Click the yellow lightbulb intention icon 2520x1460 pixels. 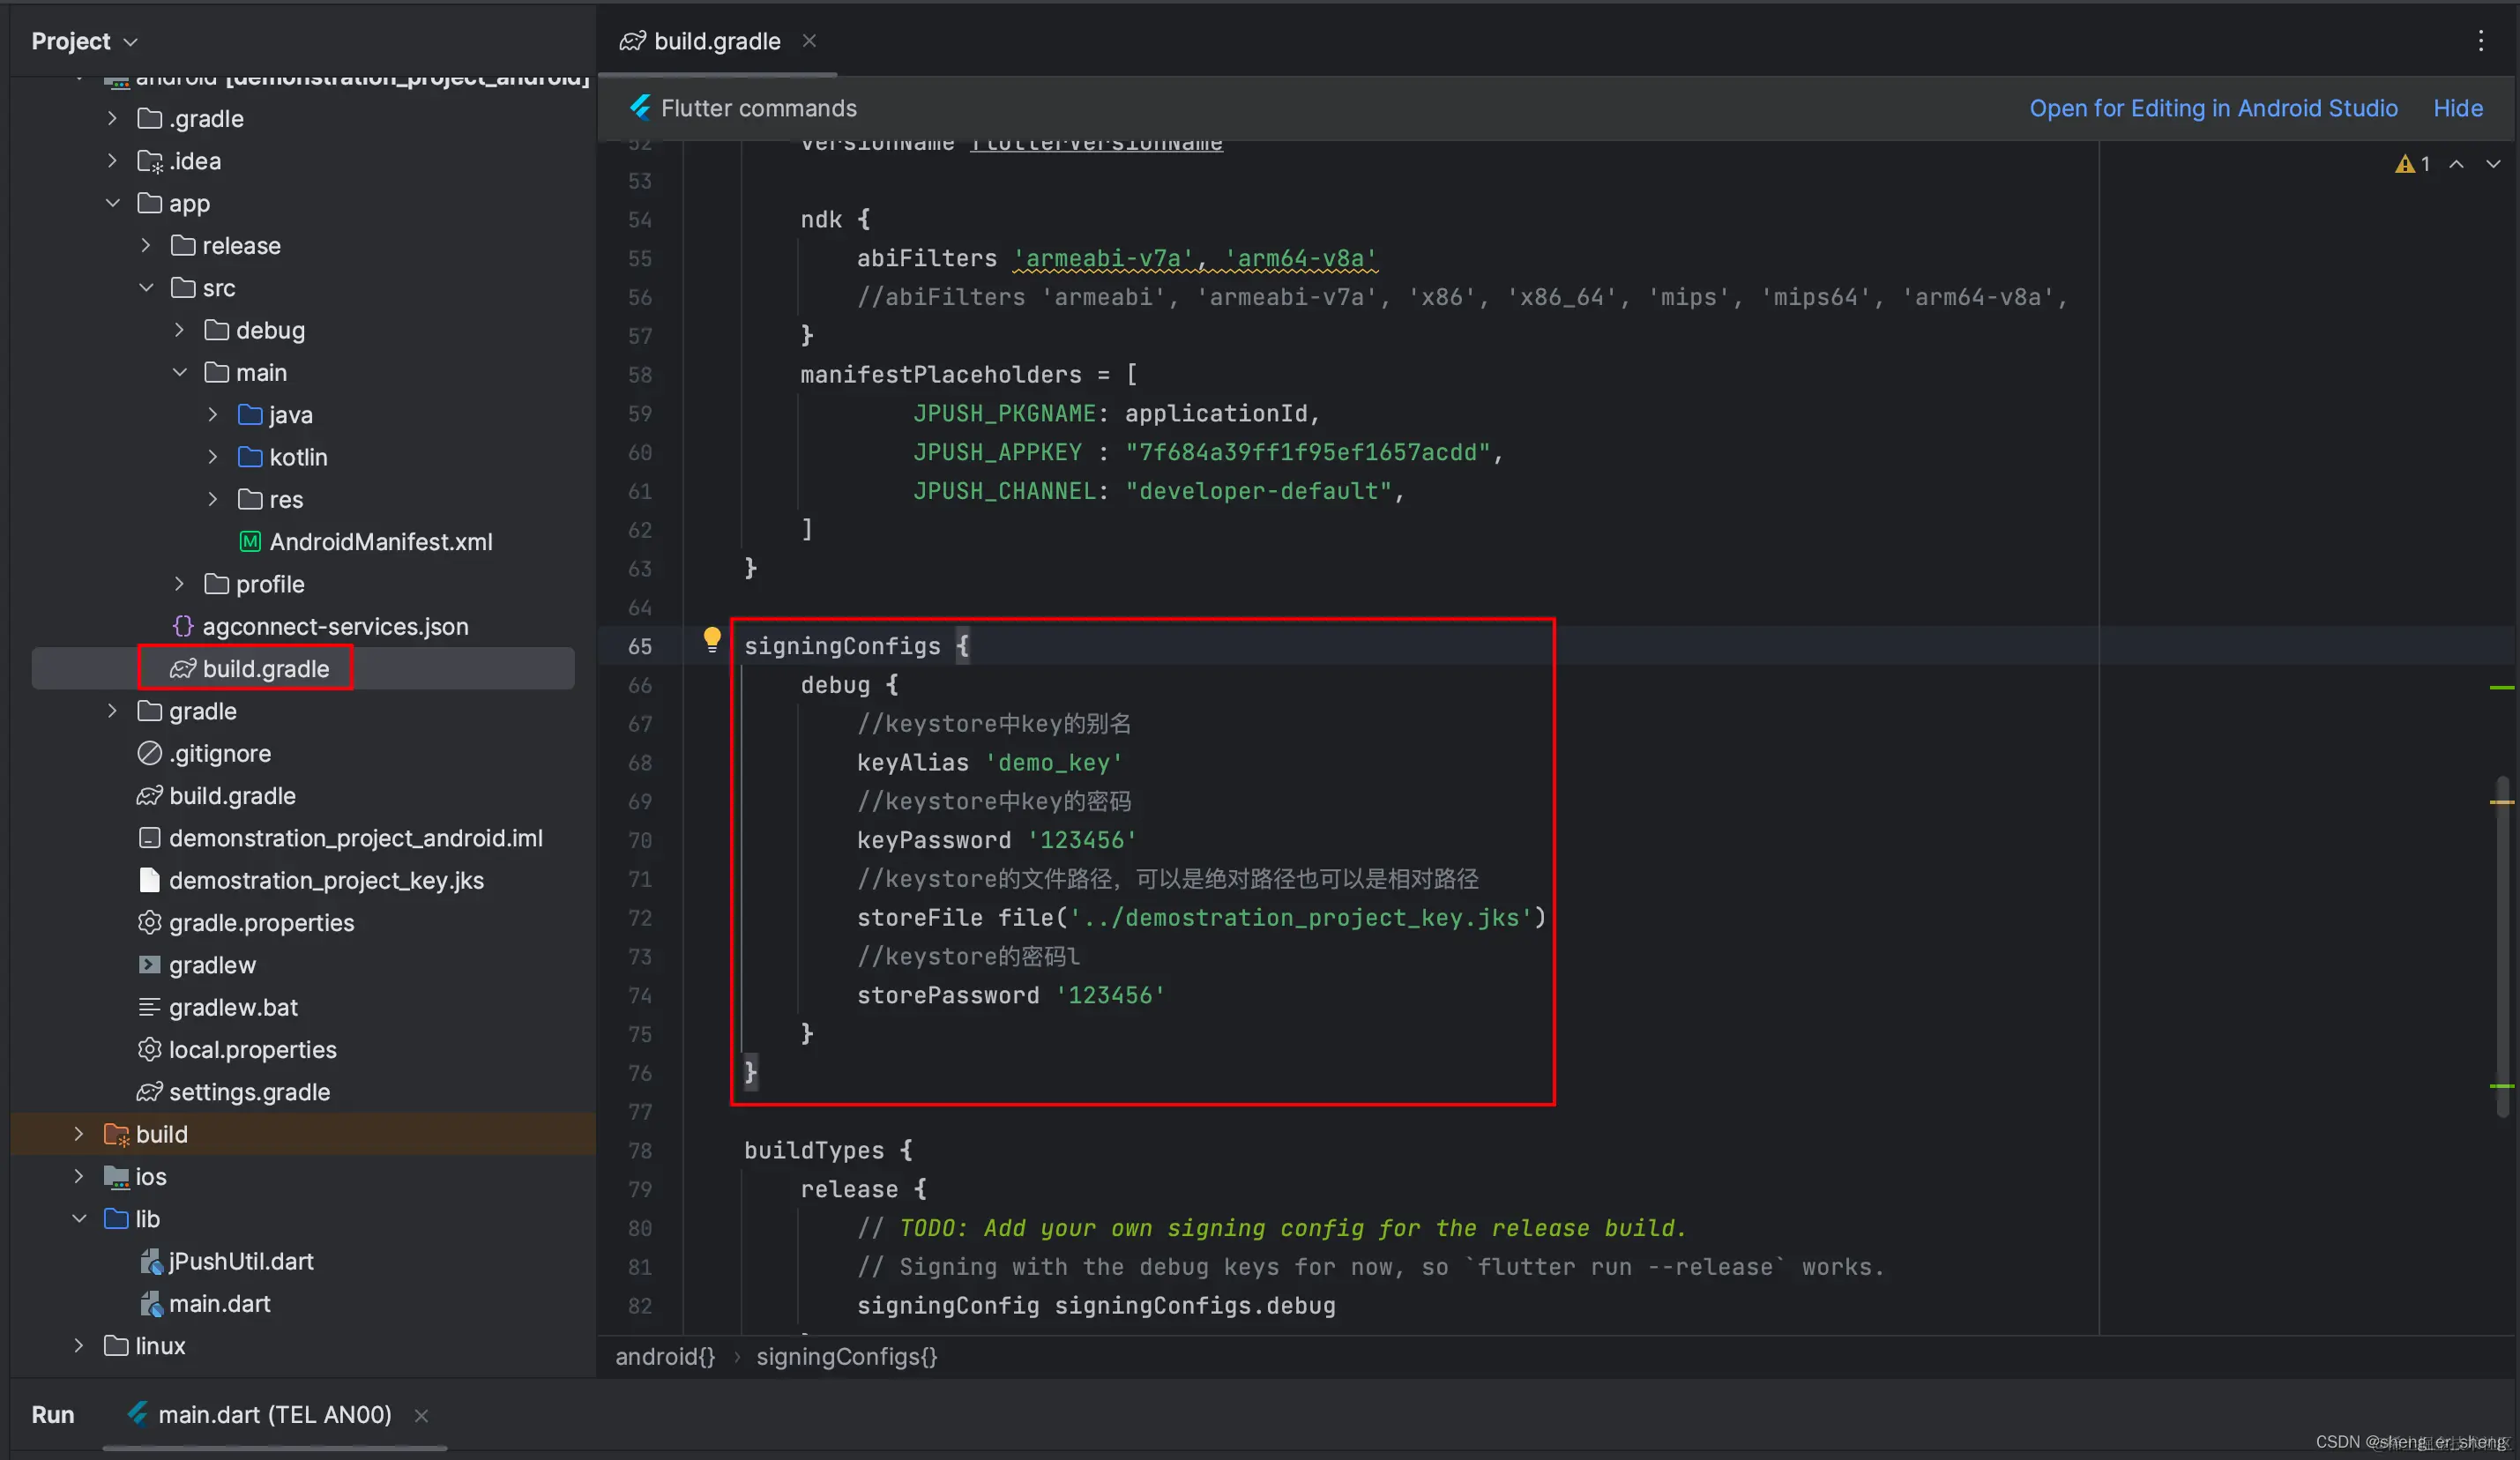[711, 640]
